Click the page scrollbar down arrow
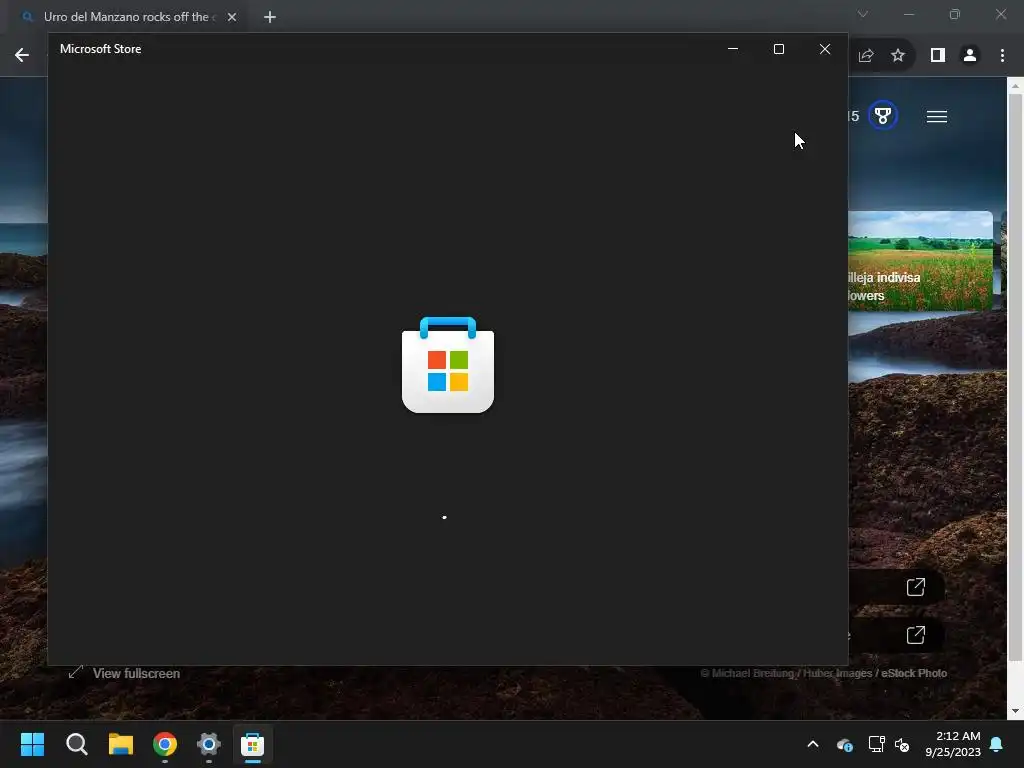Image resolution: width=1024 pixels, height=768 pixels. [x=1015, y=711]
